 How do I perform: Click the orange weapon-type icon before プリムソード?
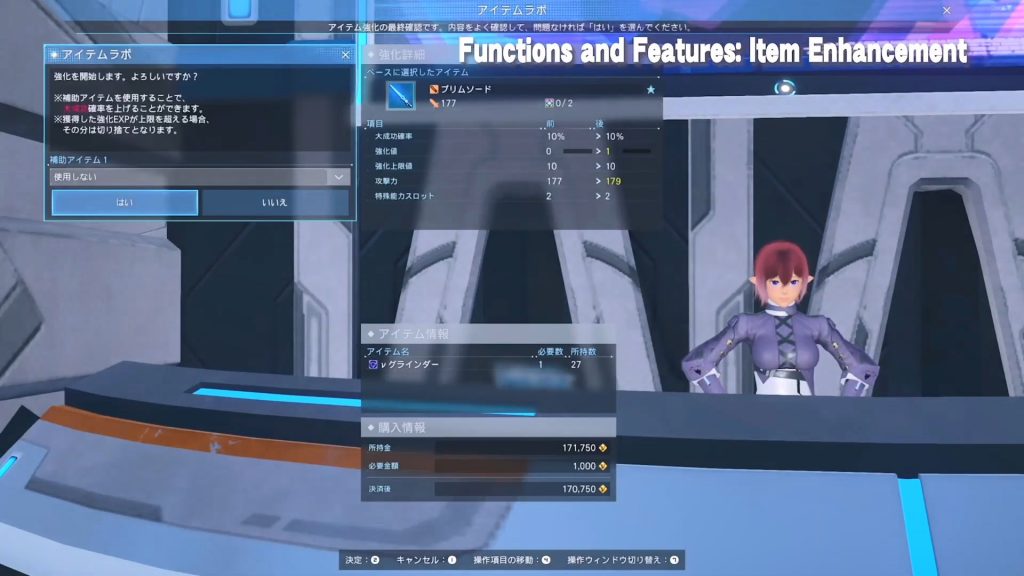coord(434,89)
